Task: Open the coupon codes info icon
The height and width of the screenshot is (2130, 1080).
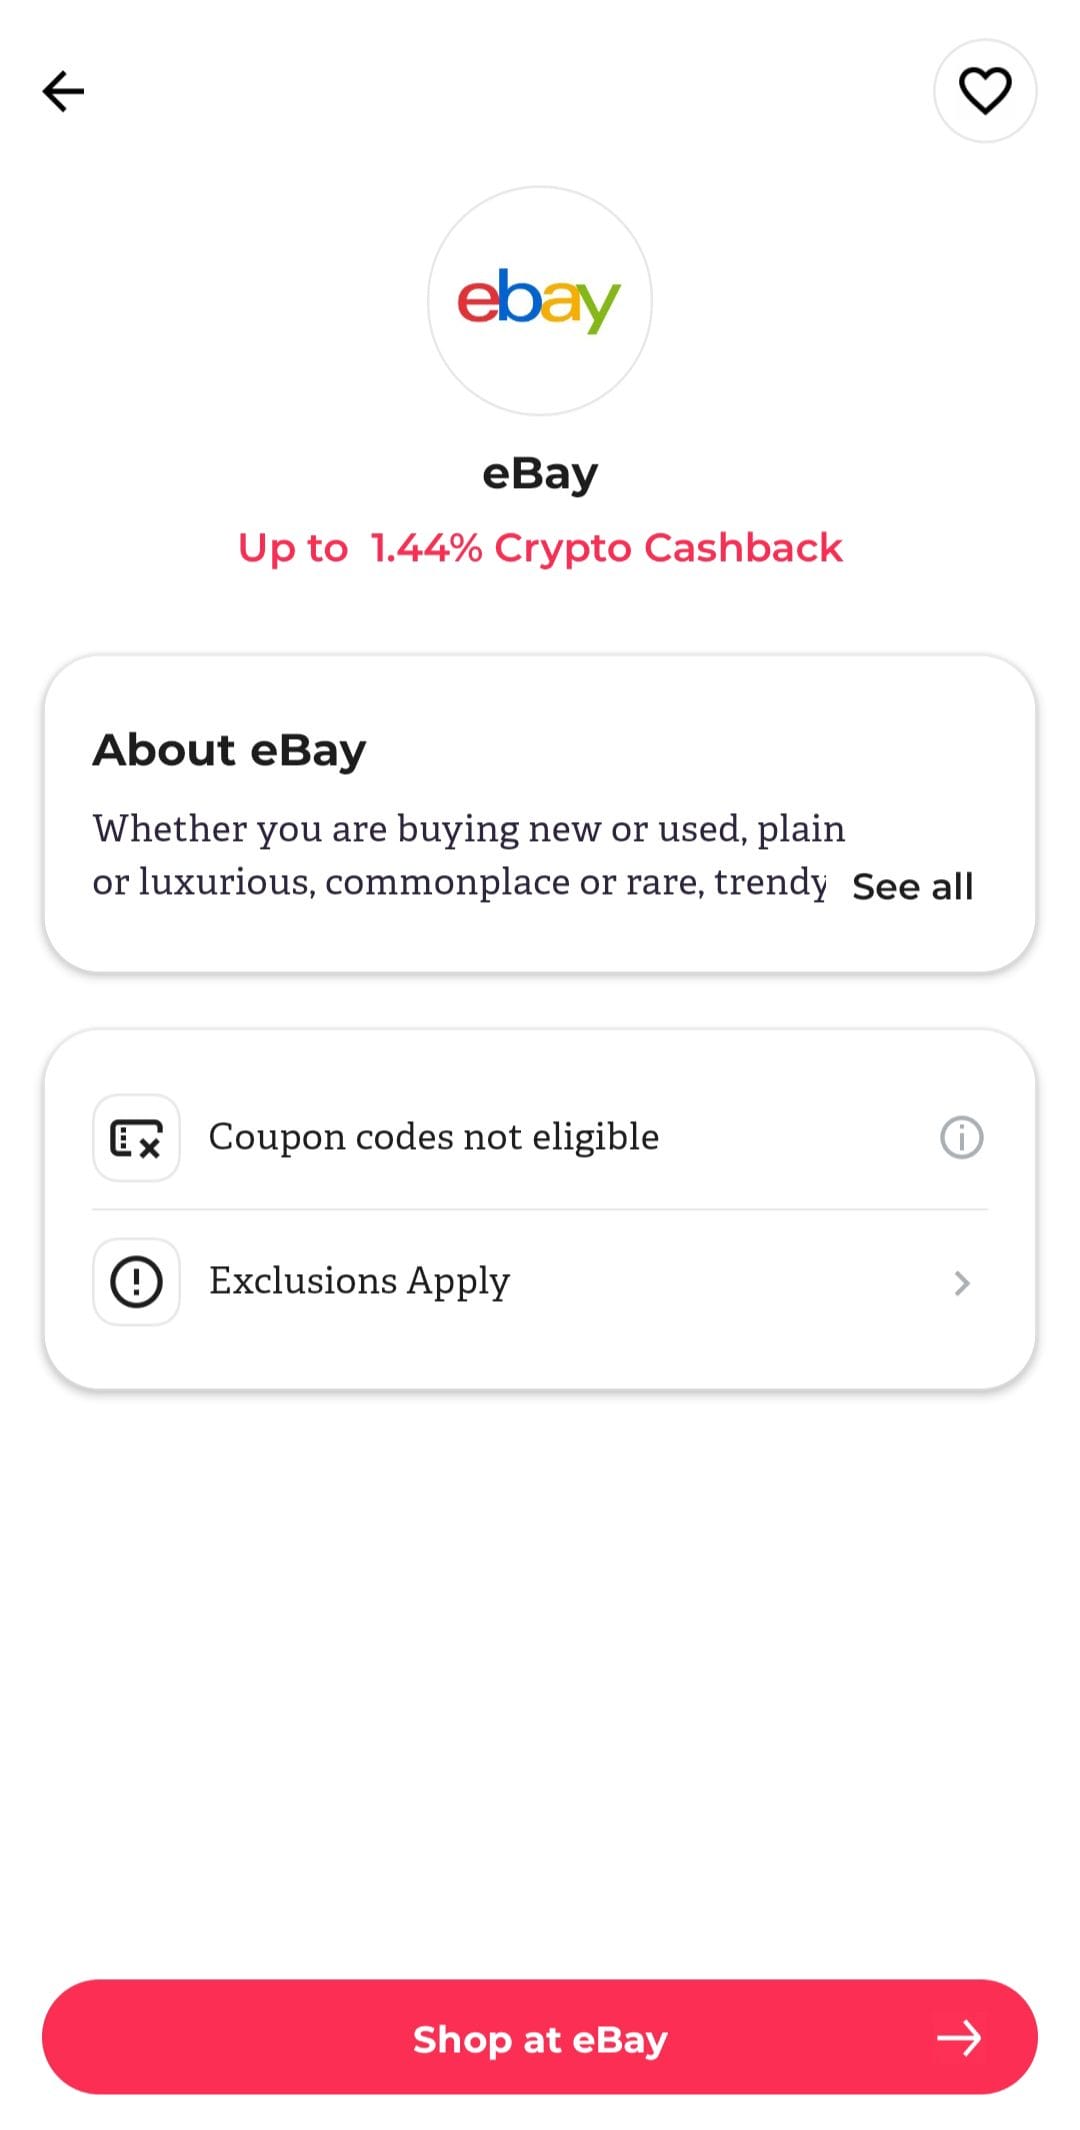Action: pos(962,1138)
